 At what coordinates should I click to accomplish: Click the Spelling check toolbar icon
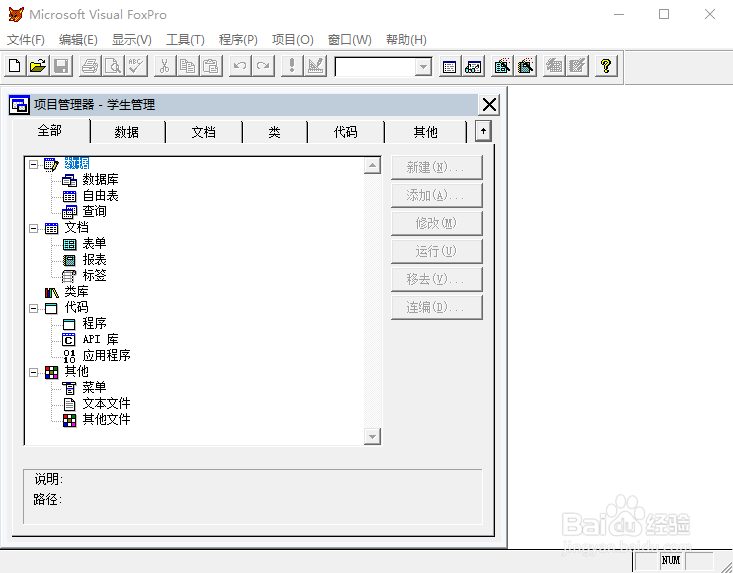point(137,66)
